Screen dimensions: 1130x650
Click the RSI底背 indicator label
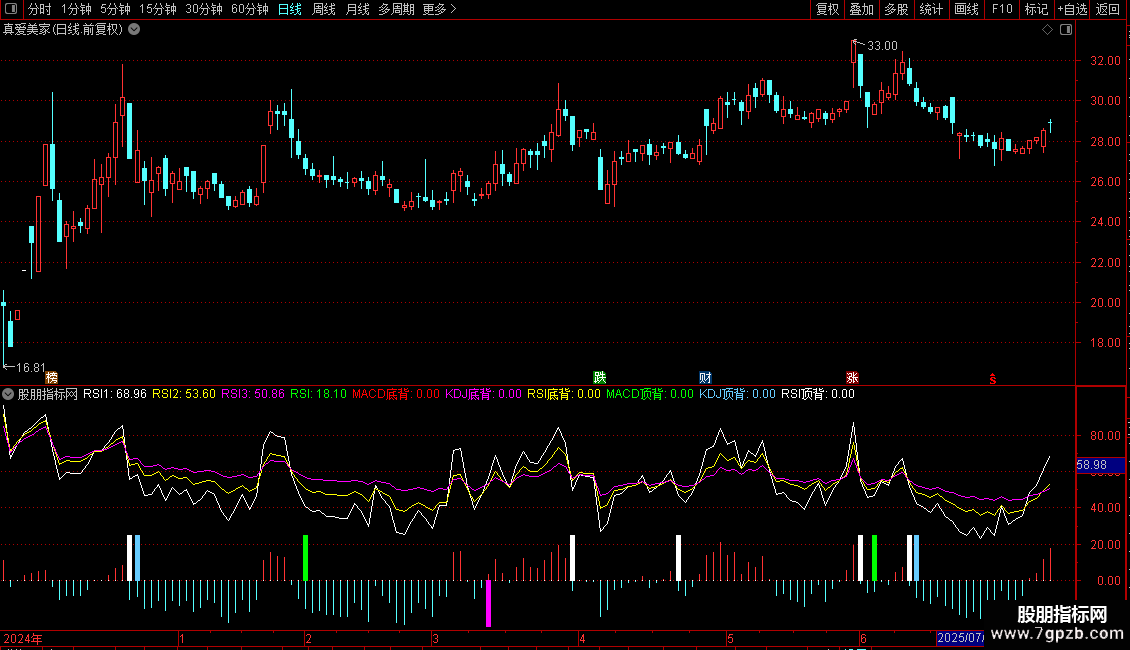coord(564,394)
